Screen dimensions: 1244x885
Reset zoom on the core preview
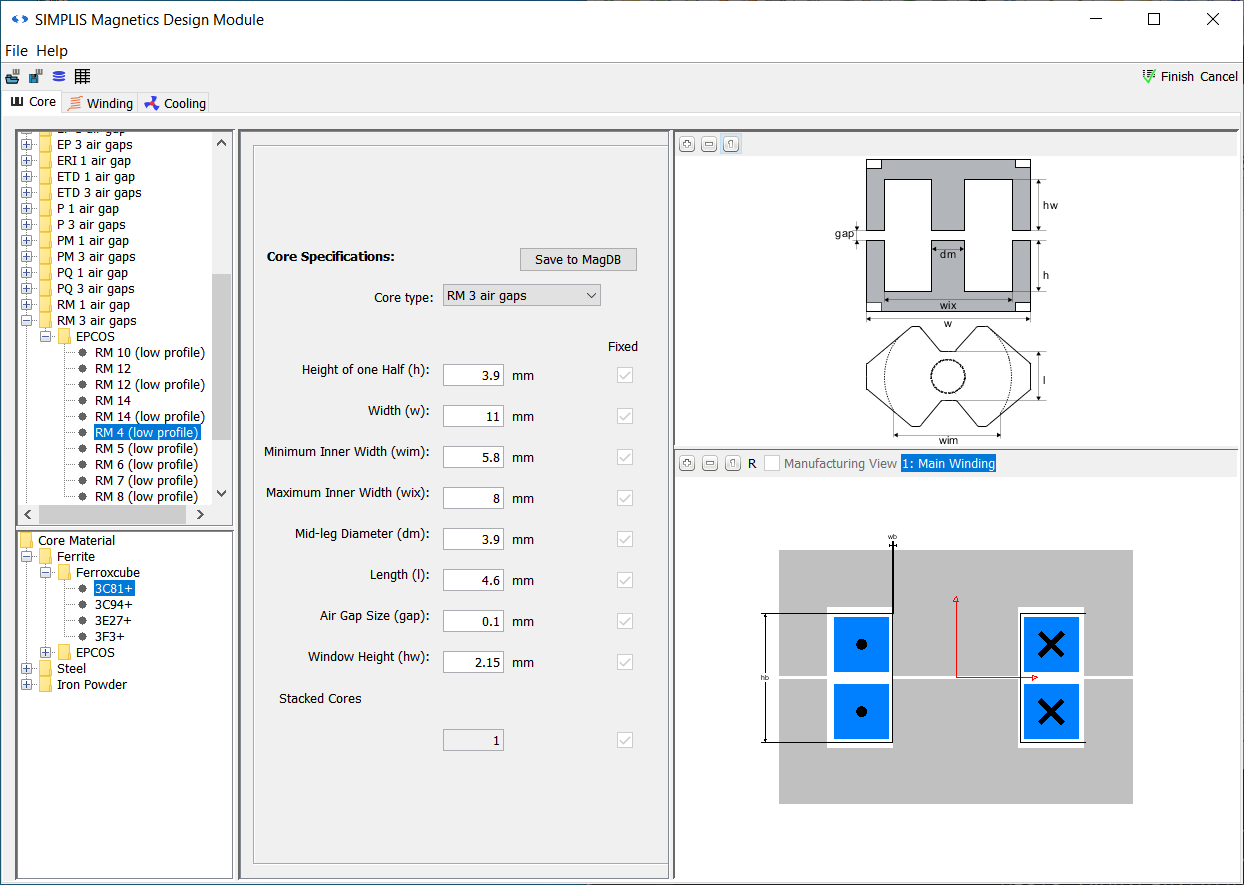[x=731, y=143]
